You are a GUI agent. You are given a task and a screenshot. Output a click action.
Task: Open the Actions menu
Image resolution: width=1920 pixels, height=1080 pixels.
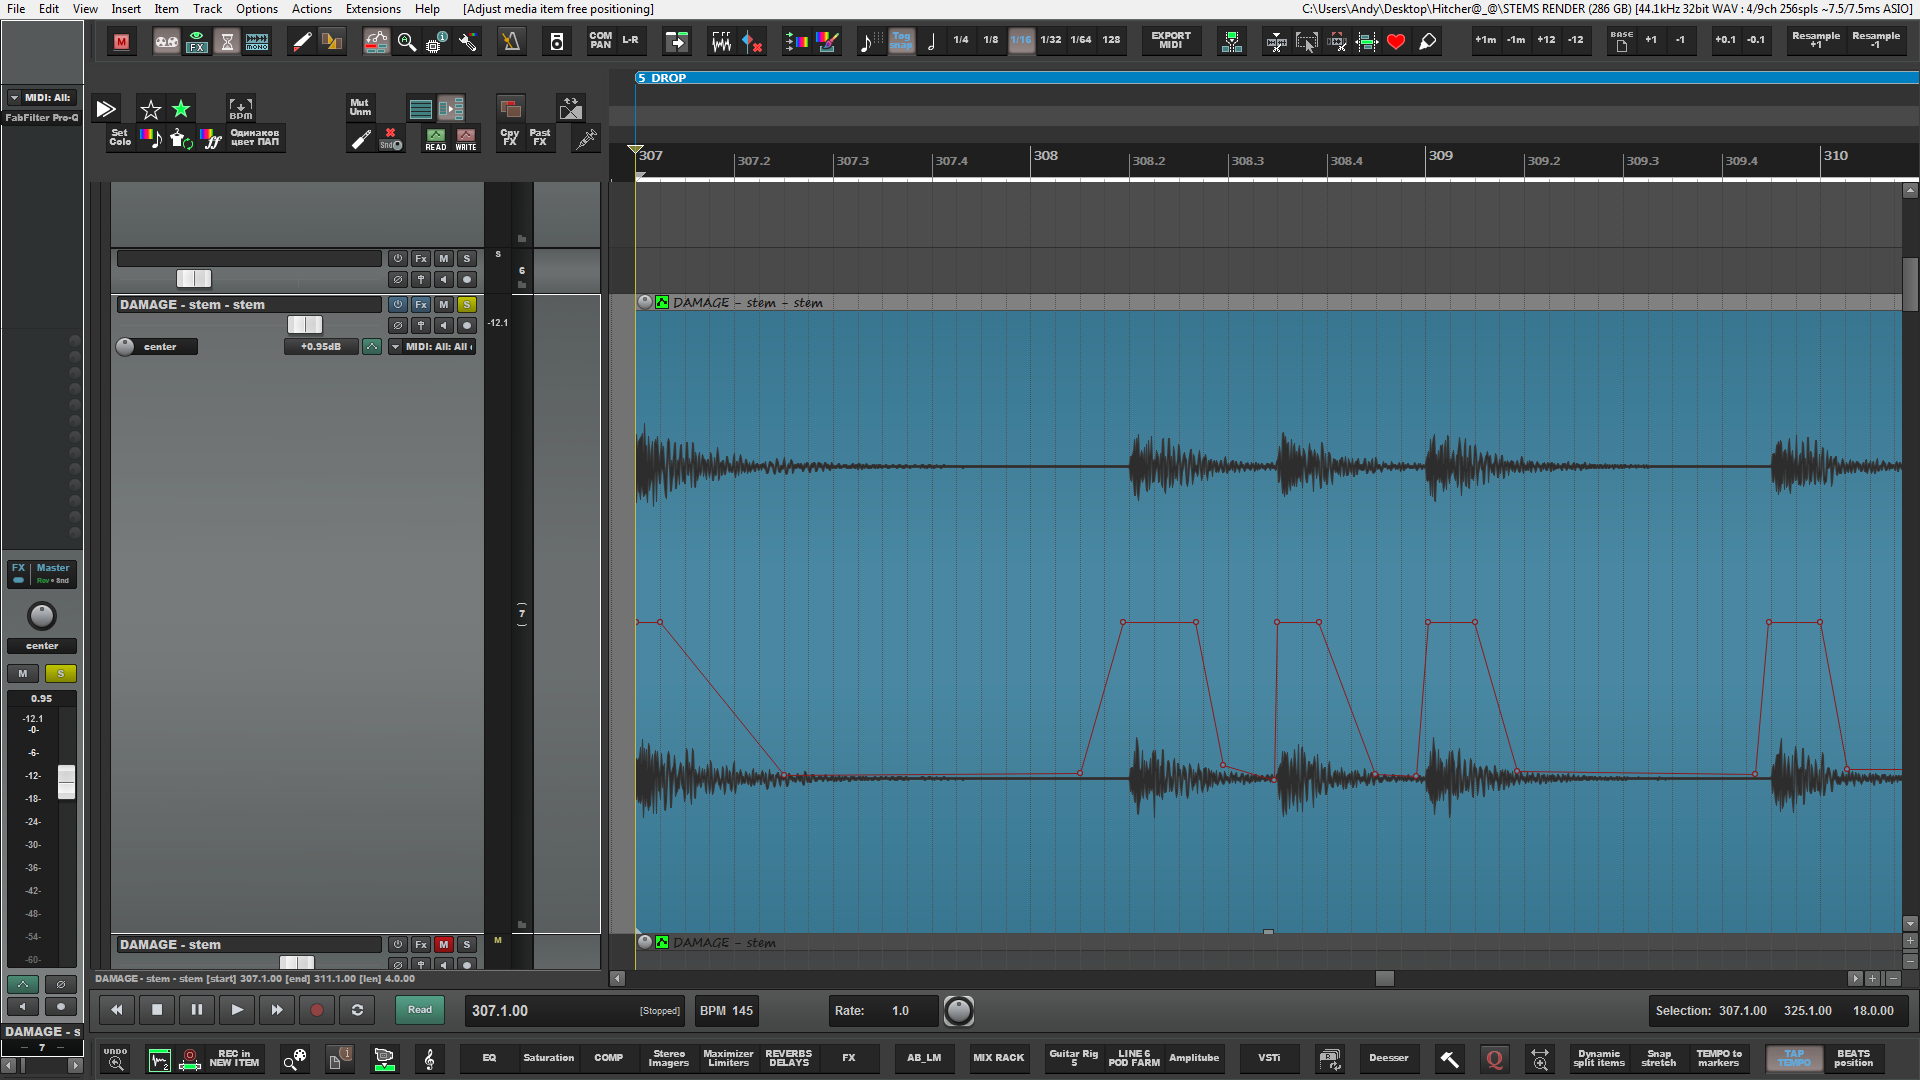pyautogui.click(x=311, y=9)
